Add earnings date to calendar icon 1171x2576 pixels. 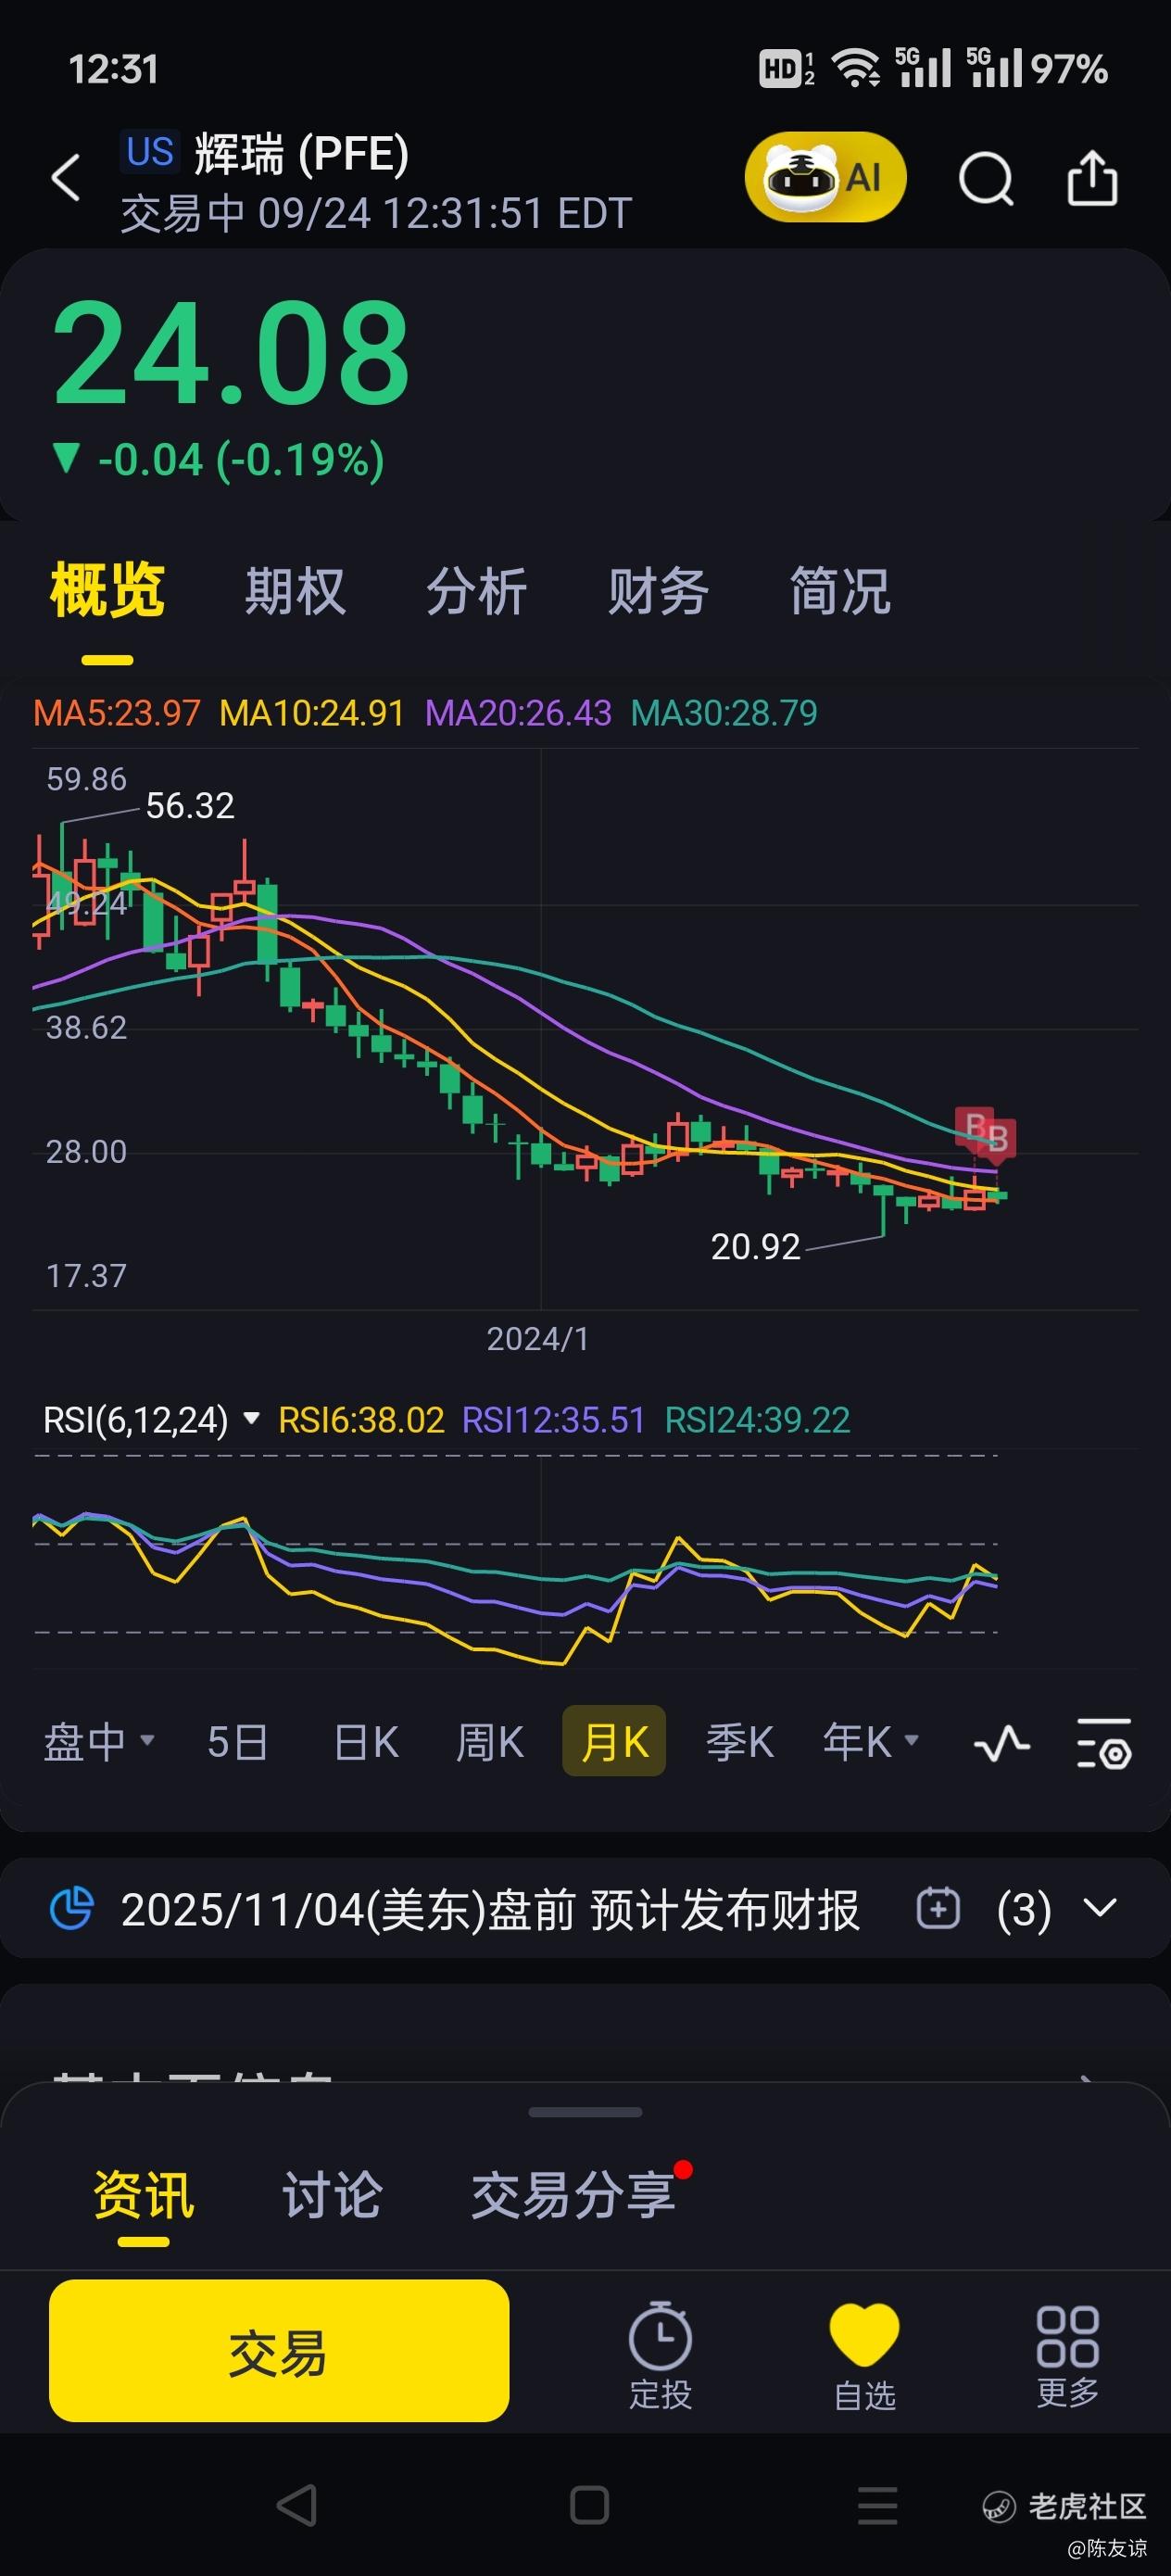pyautogui.click(x=937, y=1908)
